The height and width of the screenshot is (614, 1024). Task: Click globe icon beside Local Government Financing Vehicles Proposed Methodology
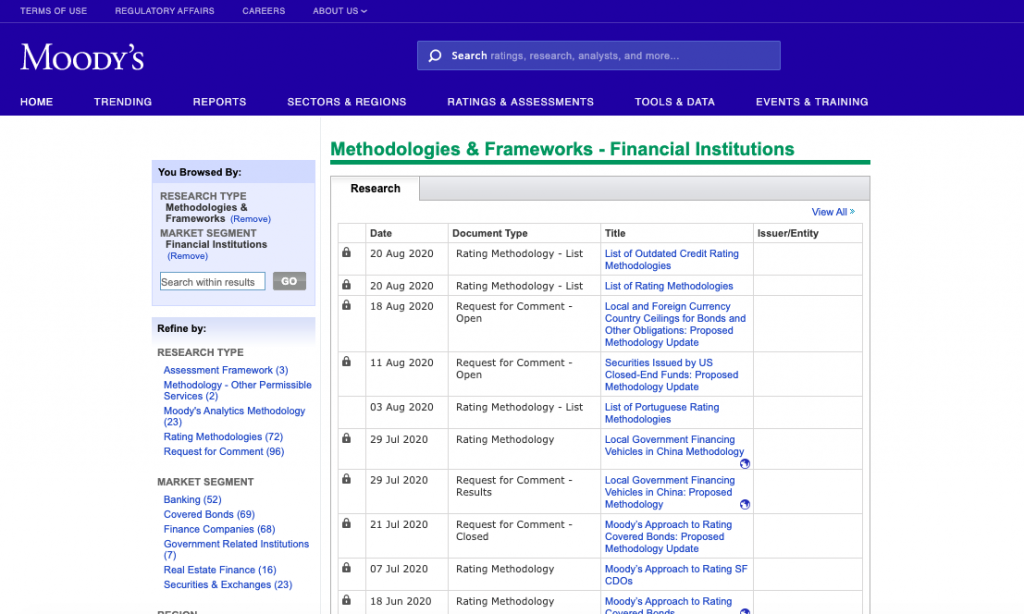coord(744,504)
